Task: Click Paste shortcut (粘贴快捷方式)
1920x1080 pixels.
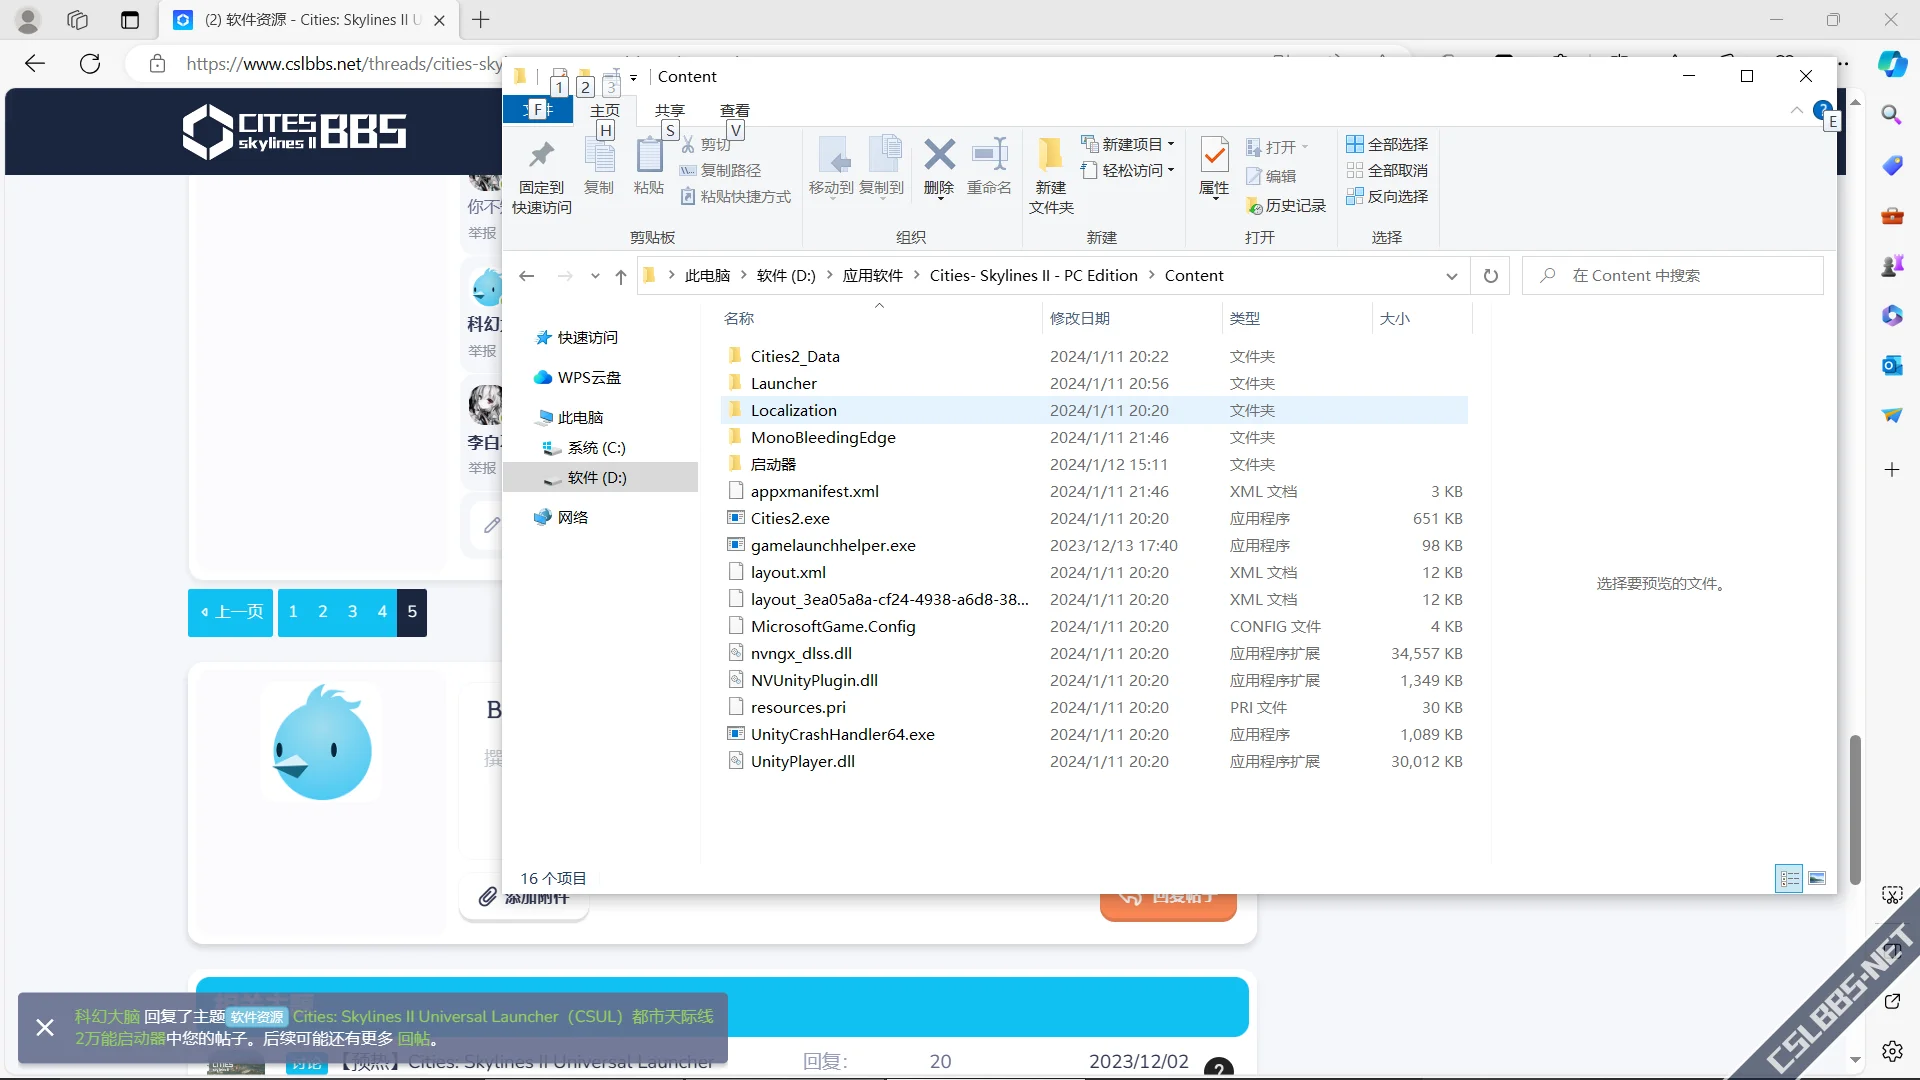Action: pos(736,197)
